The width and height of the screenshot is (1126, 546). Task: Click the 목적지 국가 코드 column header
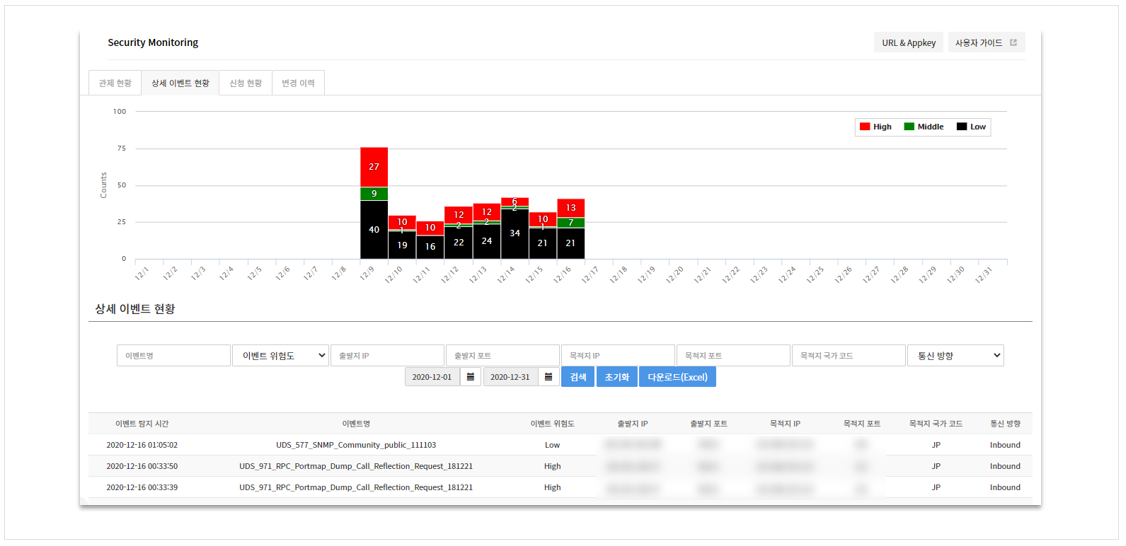pyautogui.click(x=936, y=424)
